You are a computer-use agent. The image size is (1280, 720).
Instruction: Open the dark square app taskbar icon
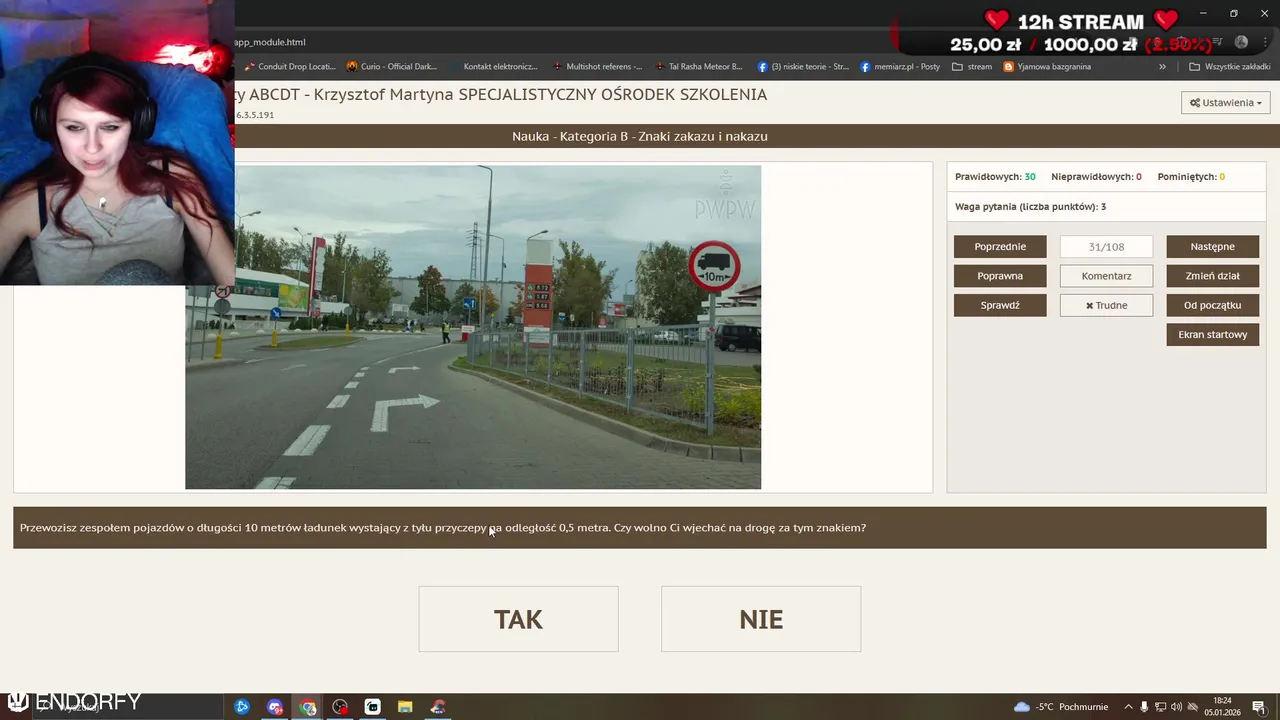[372, 707]
